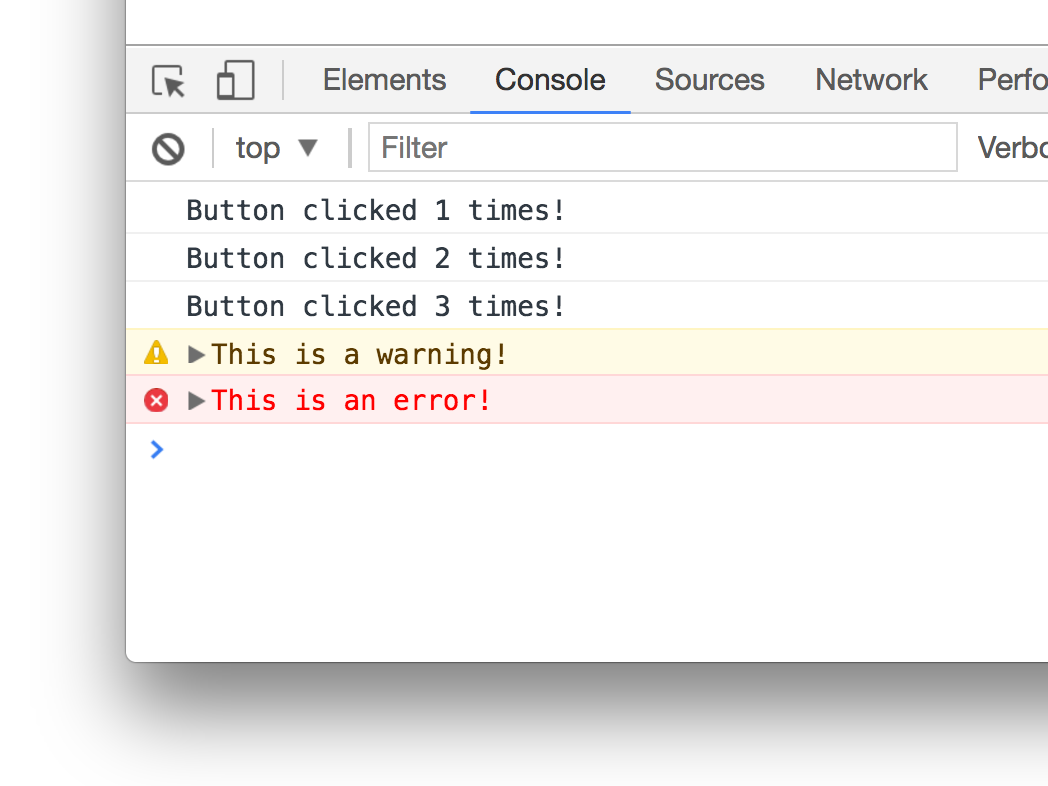1048x786 pixels.
Task: Select the inspect element tool
Action: (x=169, y=82)
